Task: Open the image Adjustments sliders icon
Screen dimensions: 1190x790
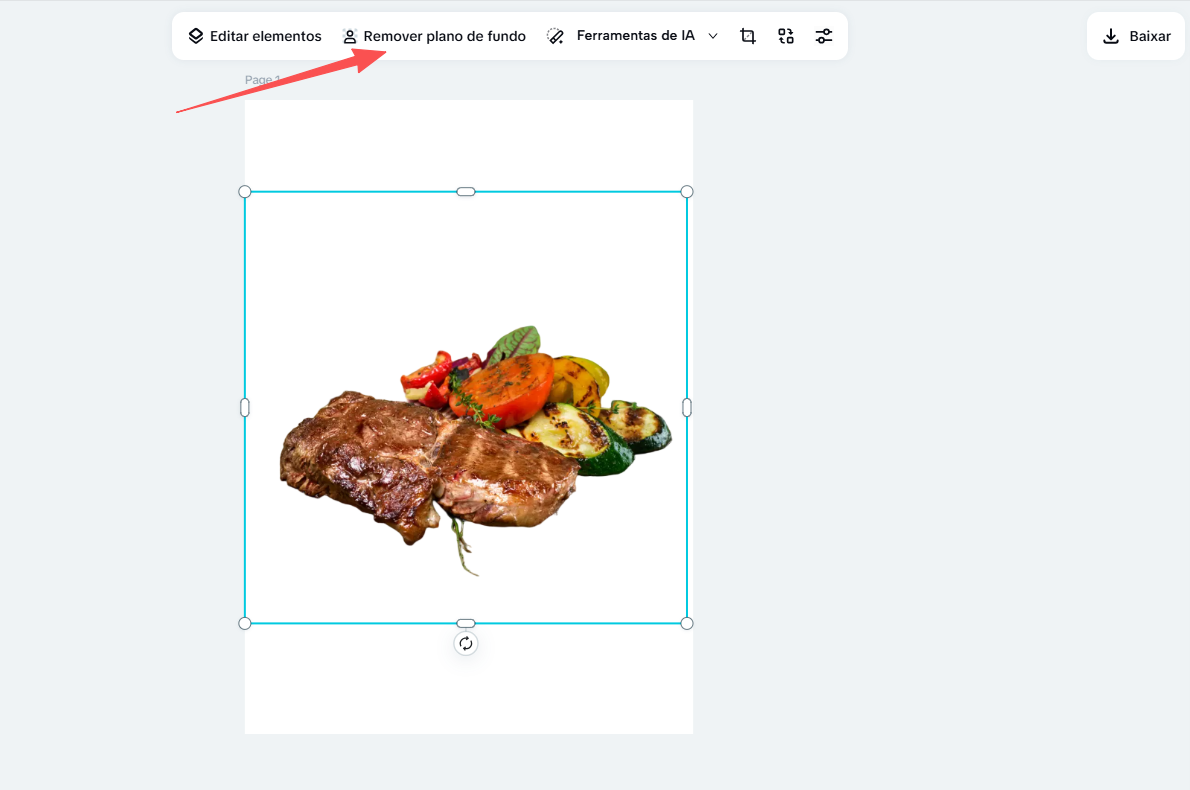Action: pos(824,35)
